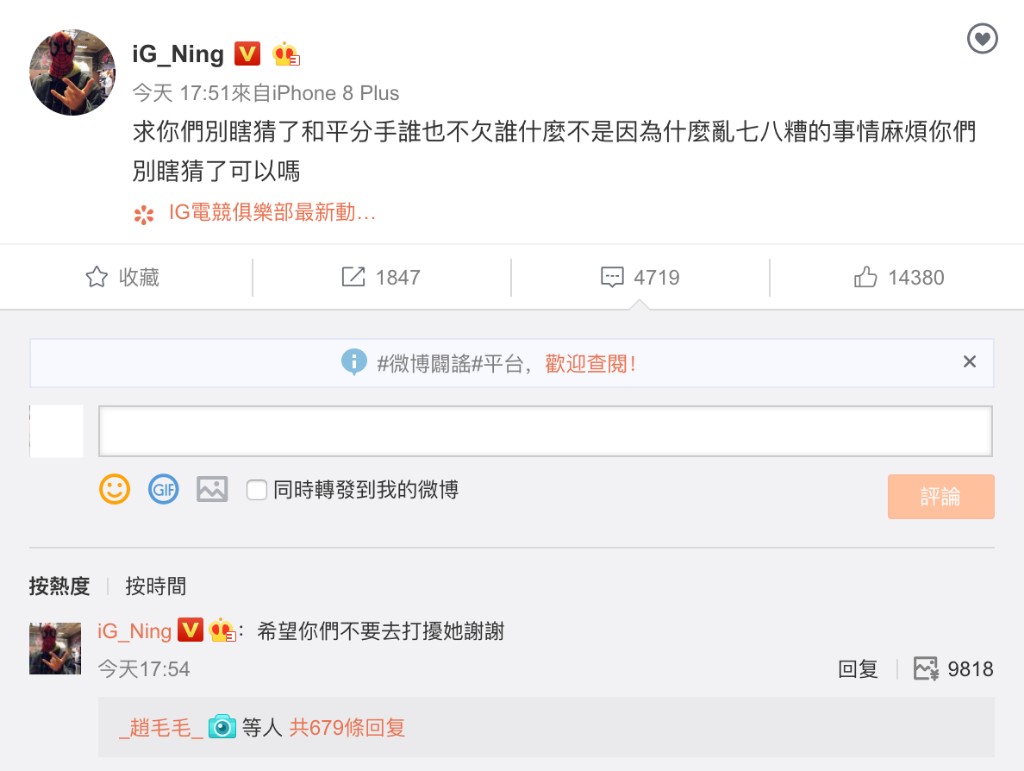Click 回复 to reply to iG_Ning's comment
The width and height of the screenshot is (1024, 771).
coord(855,671)
